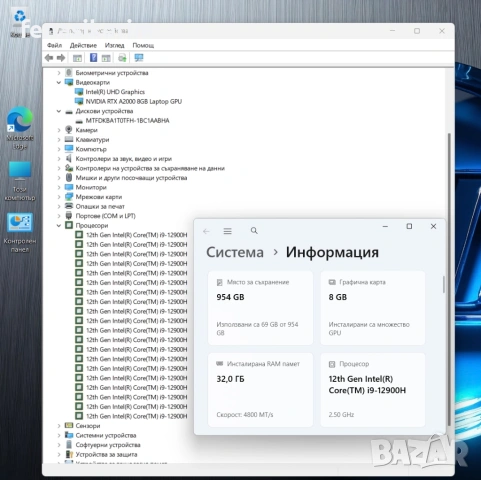This screenshot has height=480, width=481.
Task: Open Microsoft Edge desktop shortcut
Action: (20, 128)
